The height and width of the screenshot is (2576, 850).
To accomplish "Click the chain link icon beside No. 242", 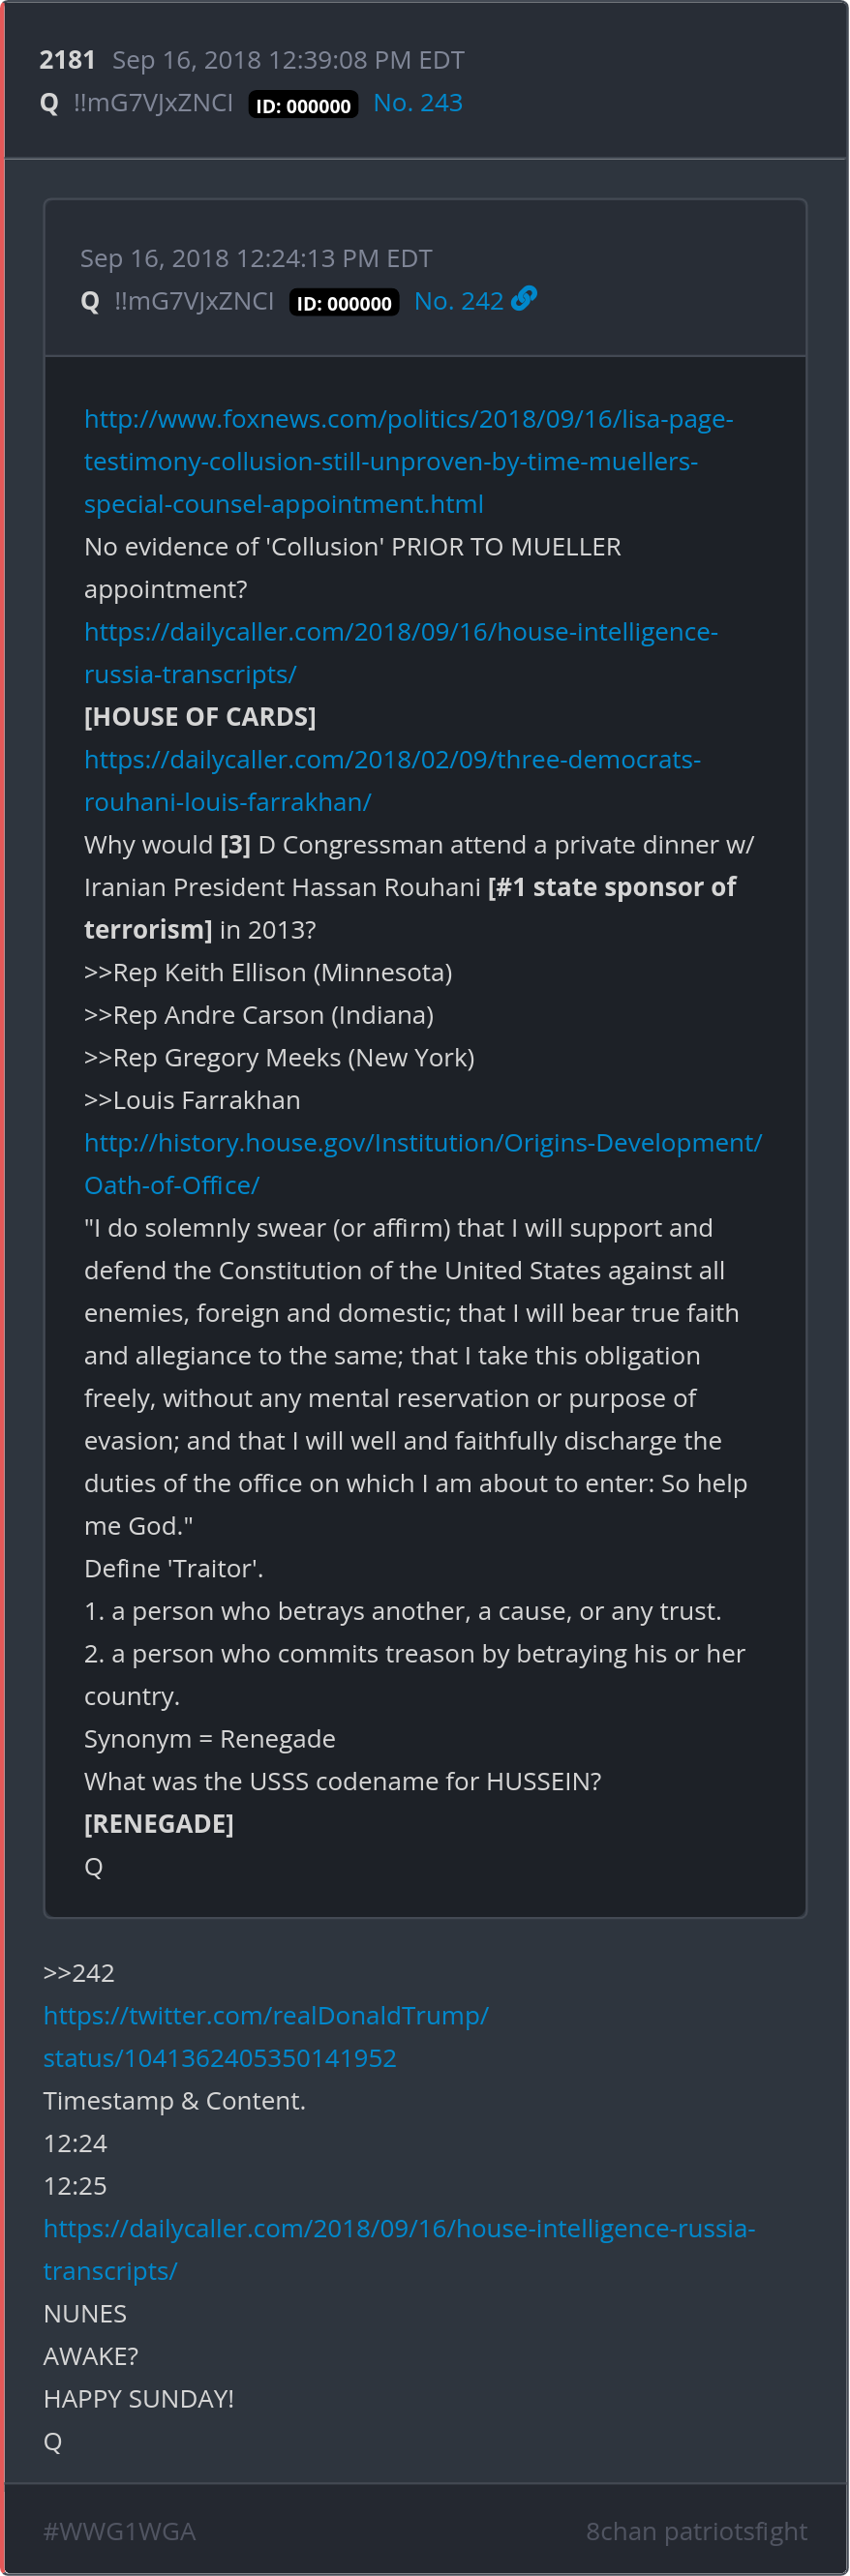I will [524, 299].
